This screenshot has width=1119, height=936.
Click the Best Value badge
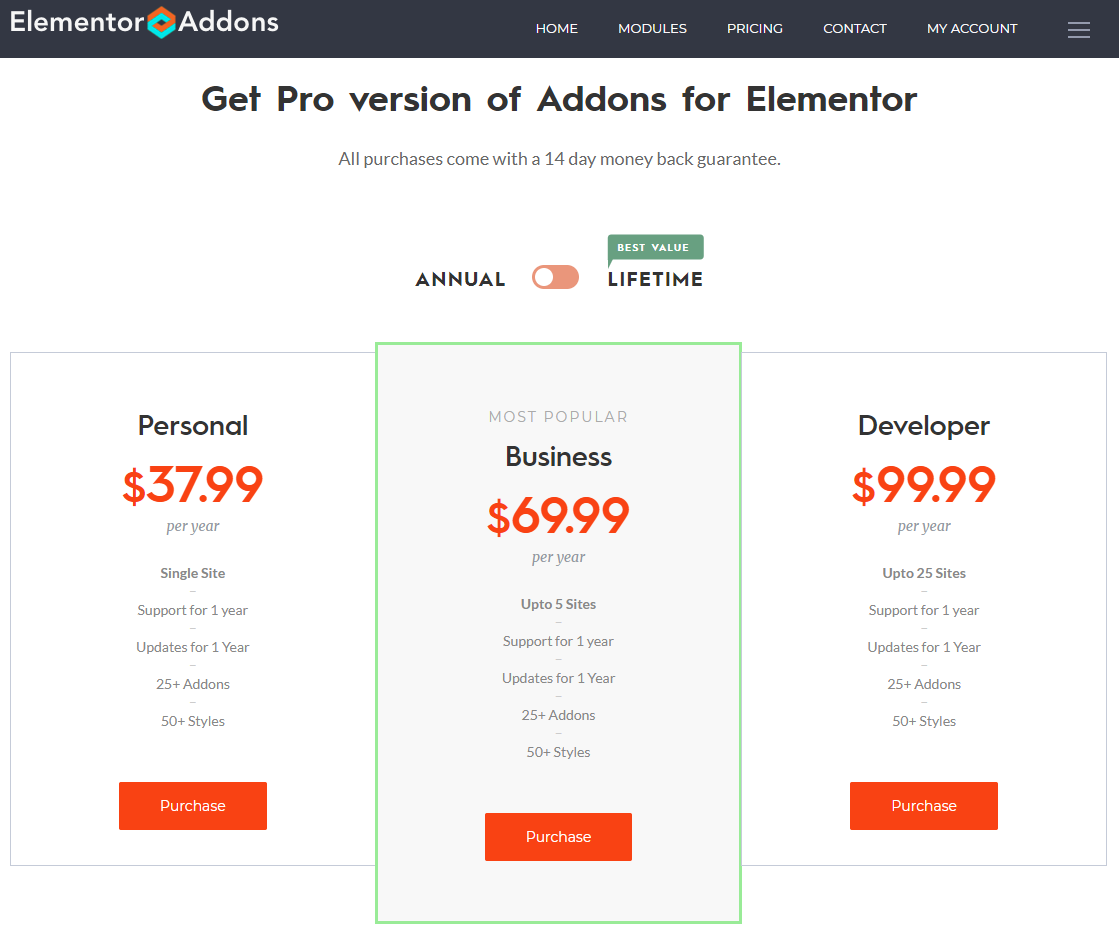click(654, 247)
